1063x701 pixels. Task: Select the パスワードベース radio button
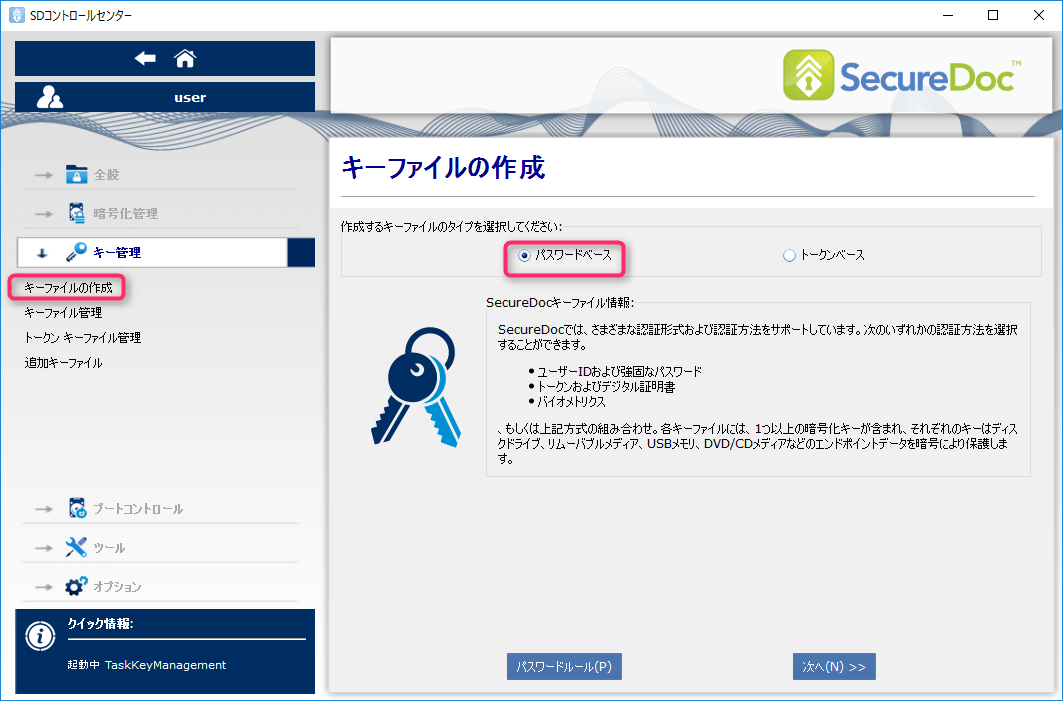524,256
